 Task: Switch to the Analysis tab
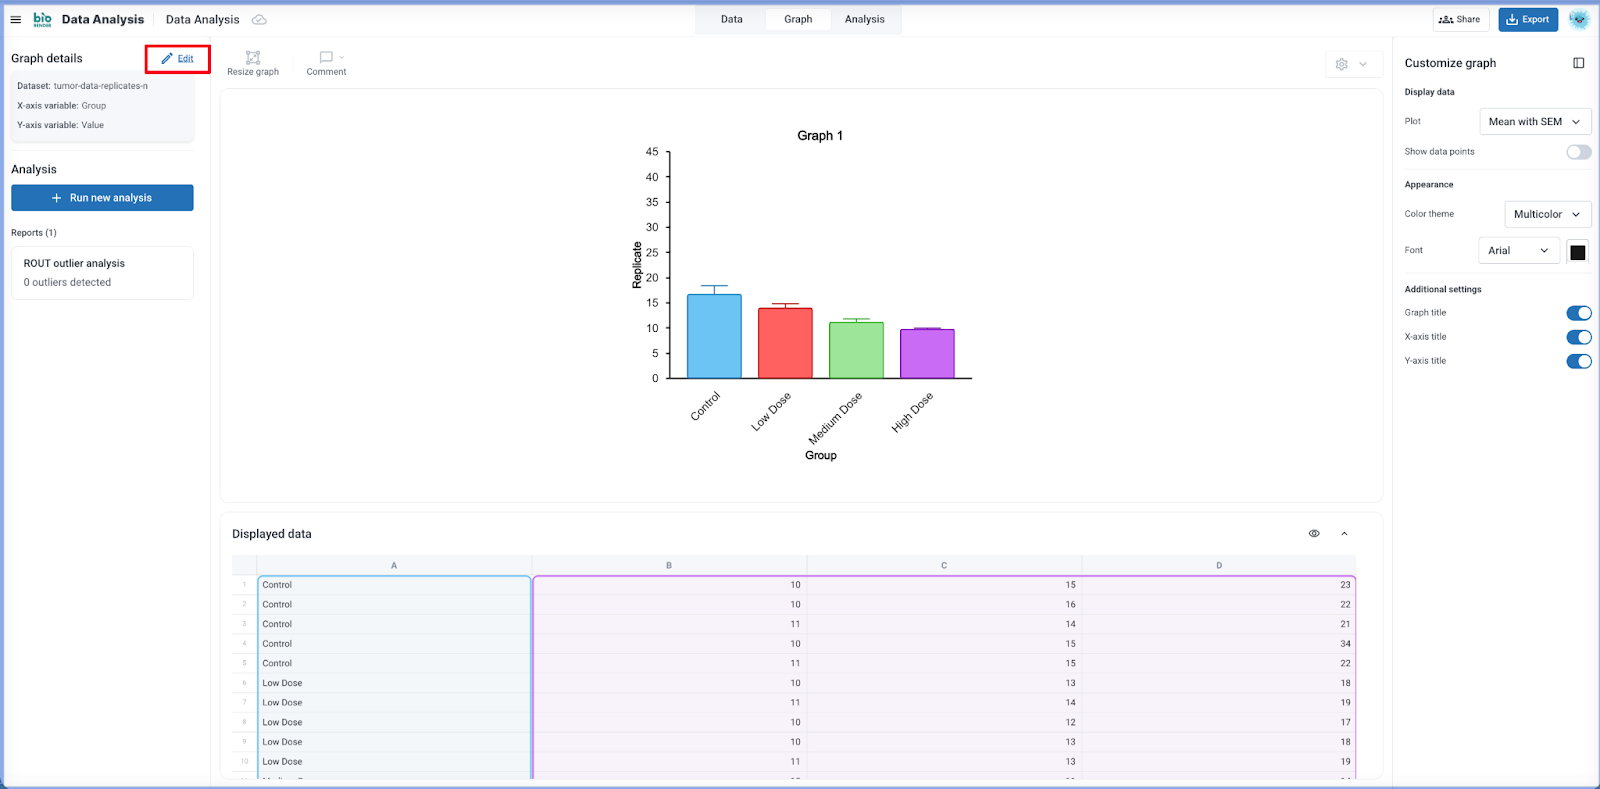(x=864, y=19)
